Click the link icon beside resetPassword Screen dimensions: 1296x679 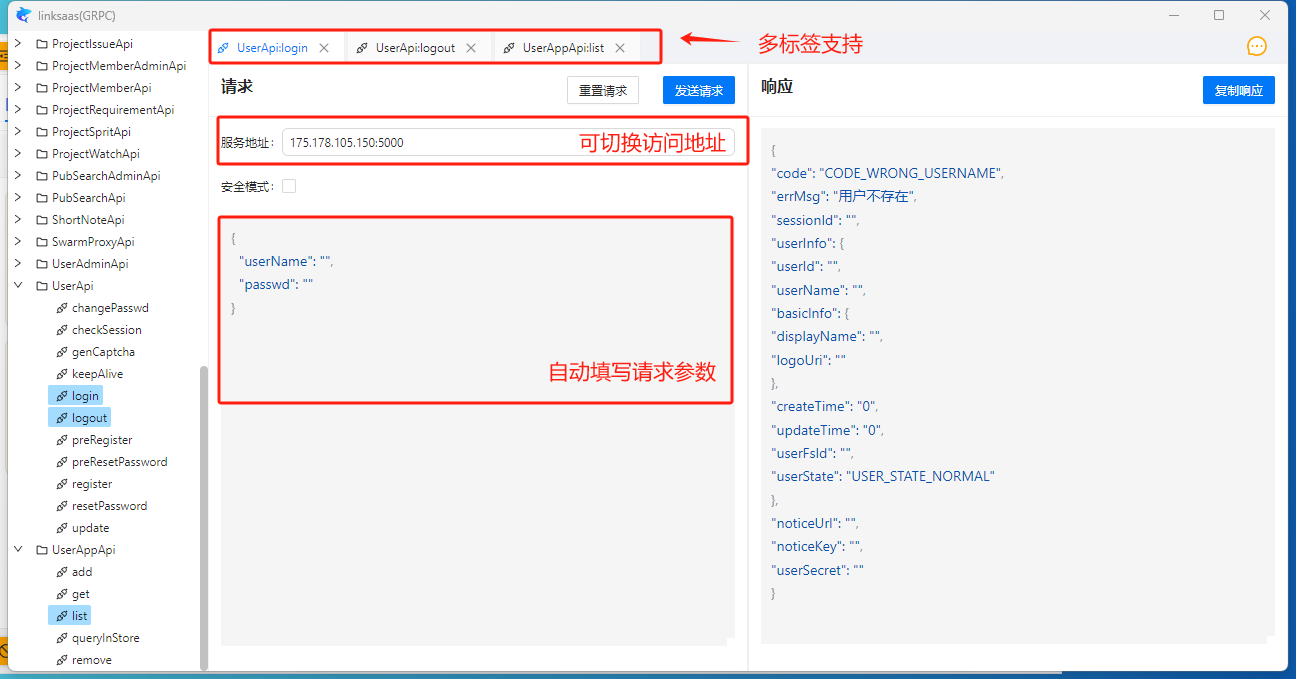click(62, 506)
